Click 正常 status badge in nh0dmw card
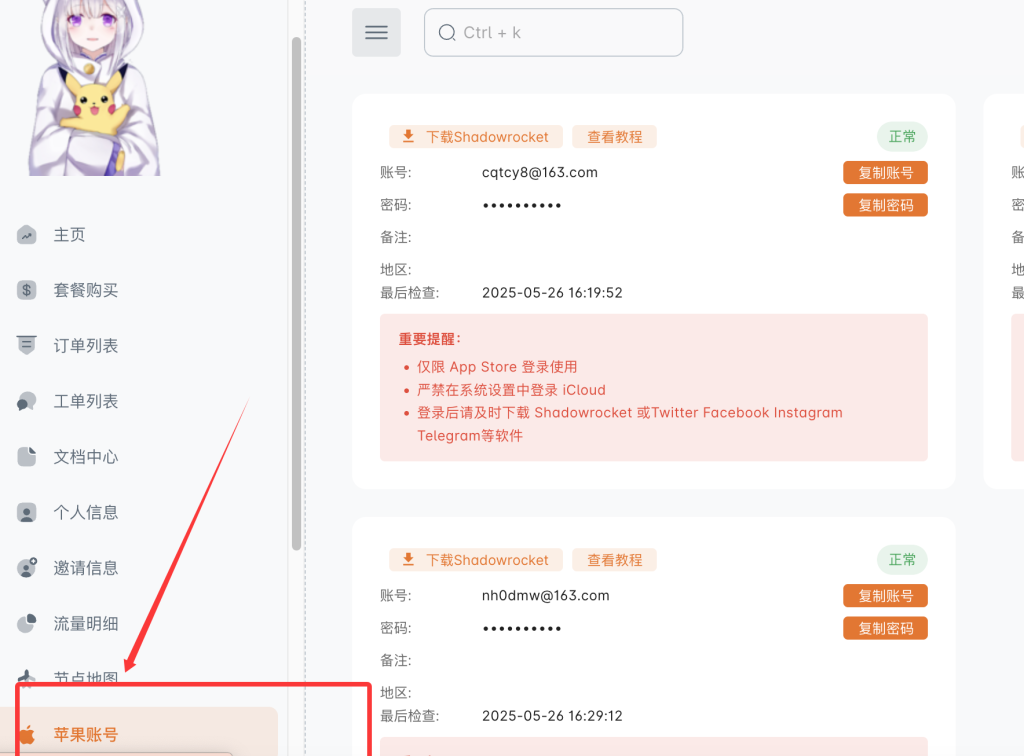The width and height of the screenshot is (1024, 756). pyautogui.click(x=902, y=559)
